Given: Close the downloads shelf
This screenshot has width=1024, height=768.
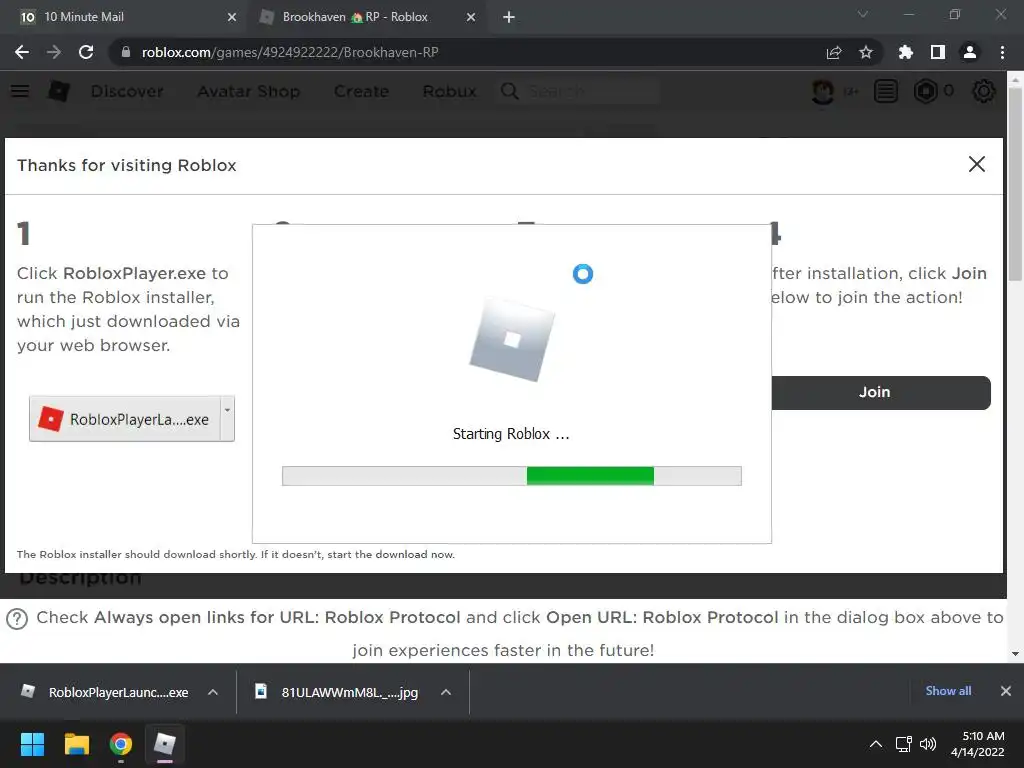Looking at the screenshot, I should [1006, 691].
